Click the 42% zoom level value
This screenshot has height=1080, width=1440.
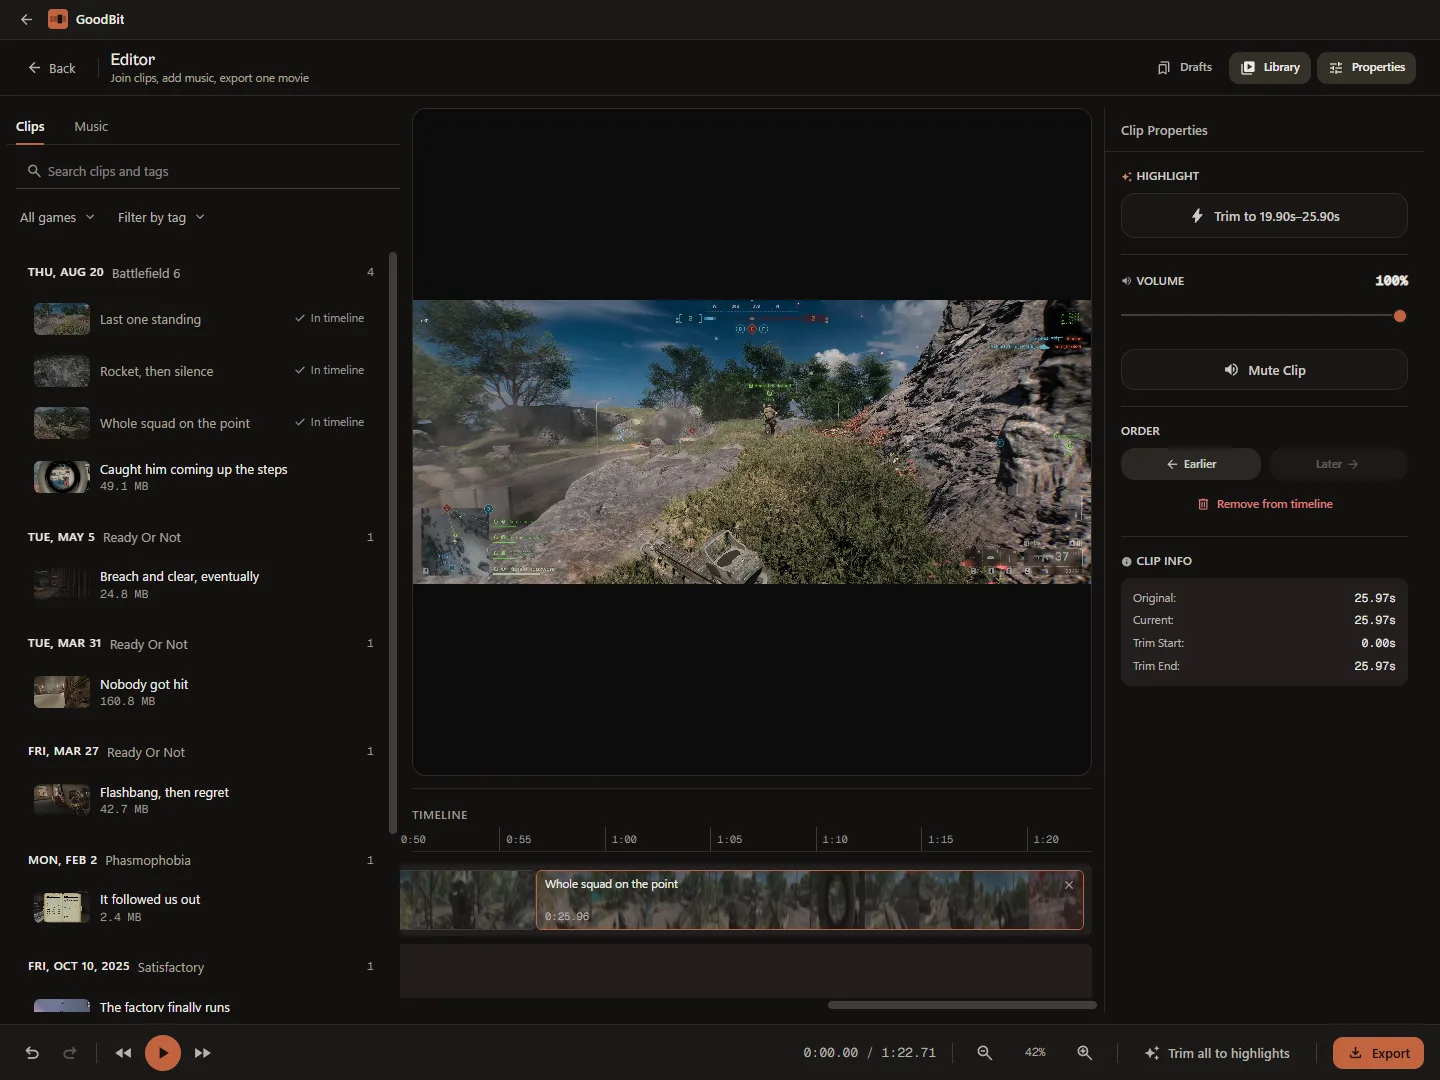coord(1035,1053)
